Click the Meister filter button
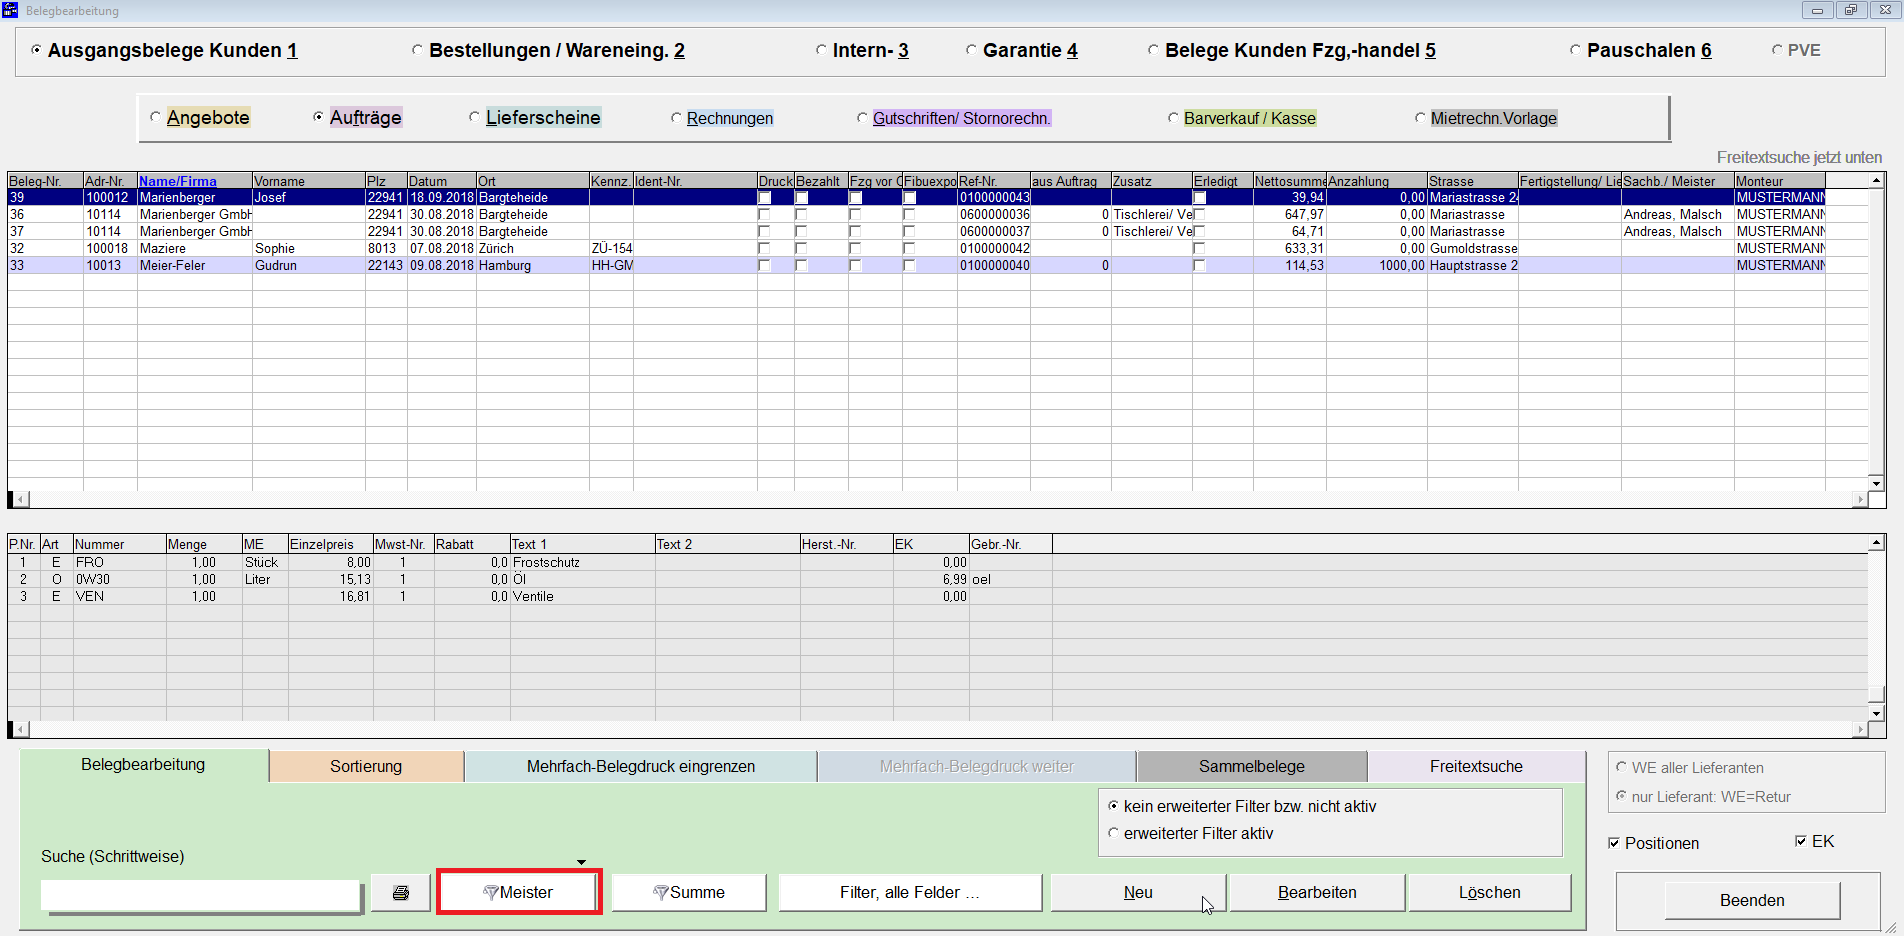Screen dimensions: 1904x936 click(519, 892)
